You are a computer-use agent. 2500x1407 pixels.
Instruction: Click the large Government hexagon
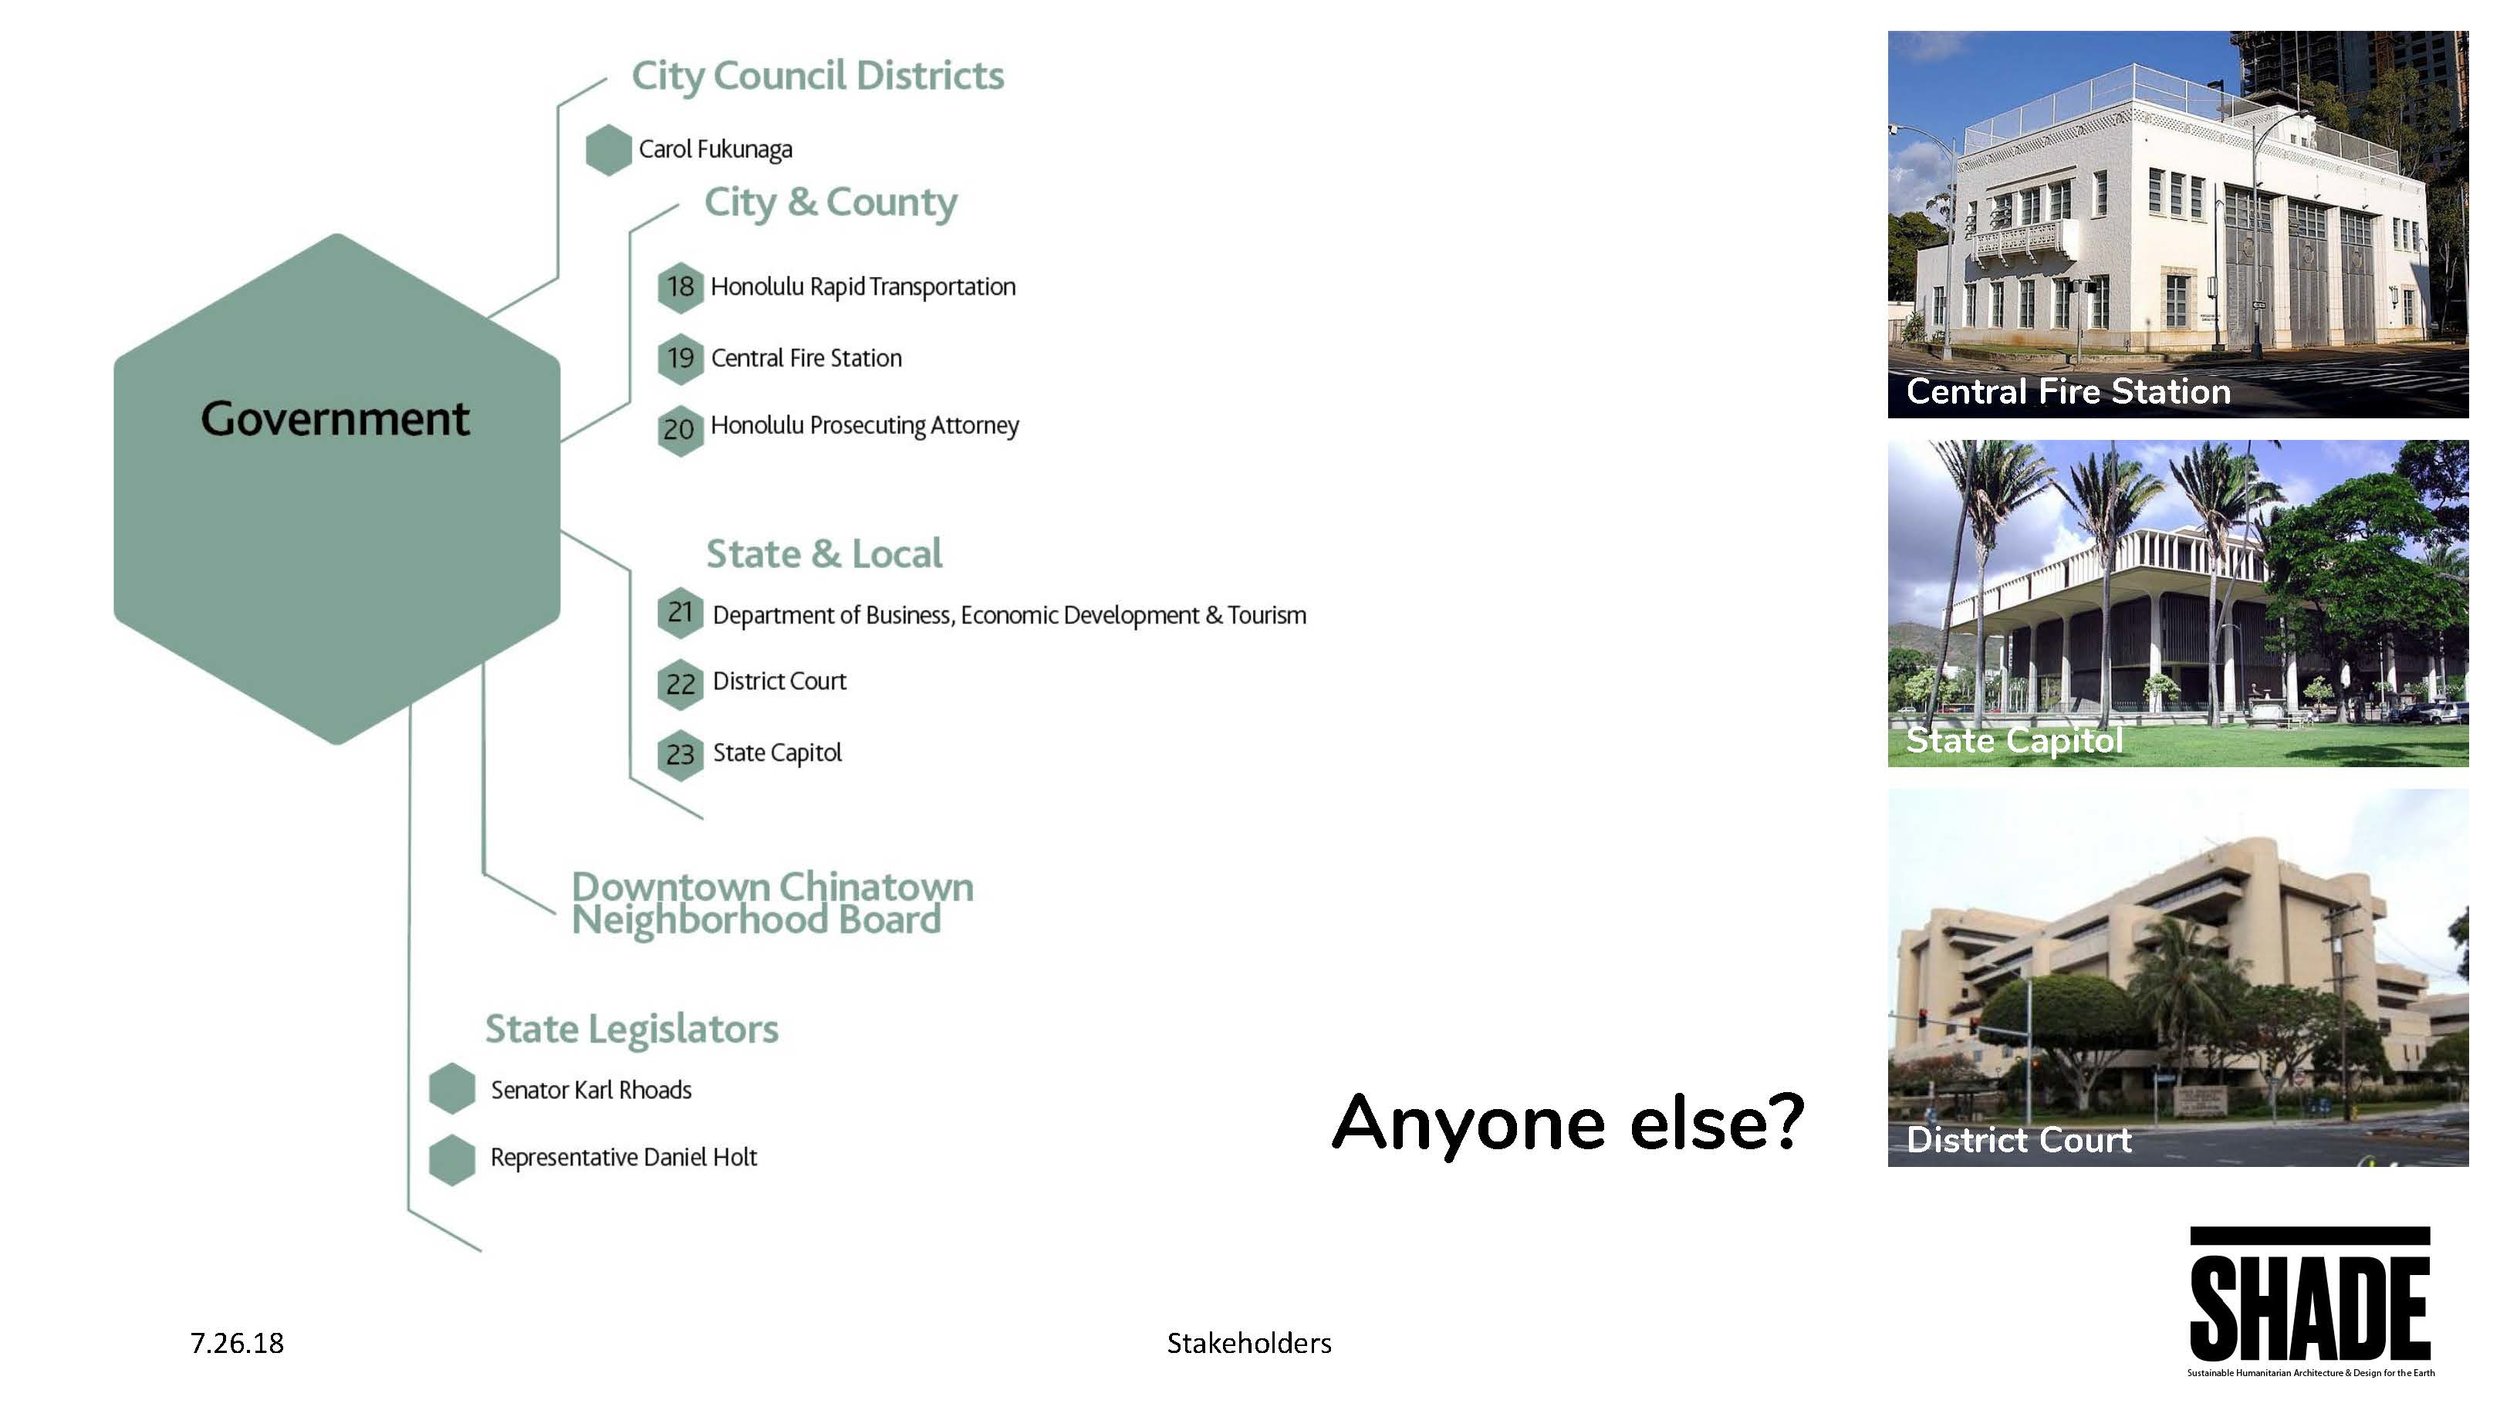337,489
